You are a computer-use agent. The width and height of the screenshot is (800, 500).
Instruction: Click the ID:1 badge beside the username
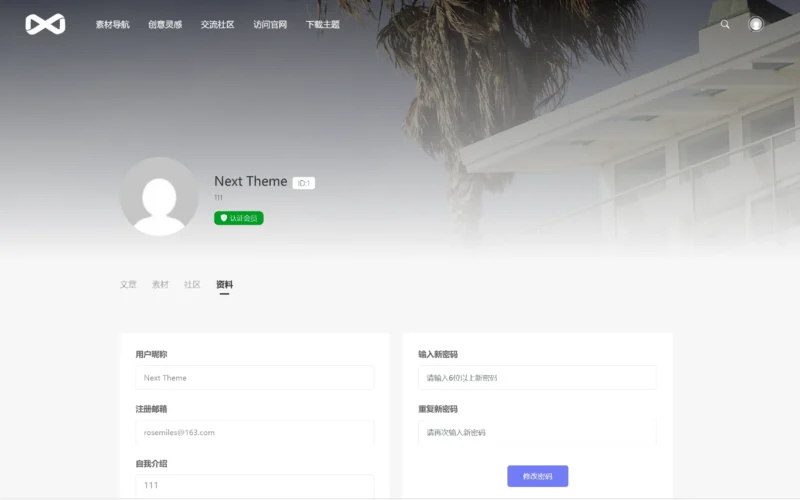tap(304, 183)
